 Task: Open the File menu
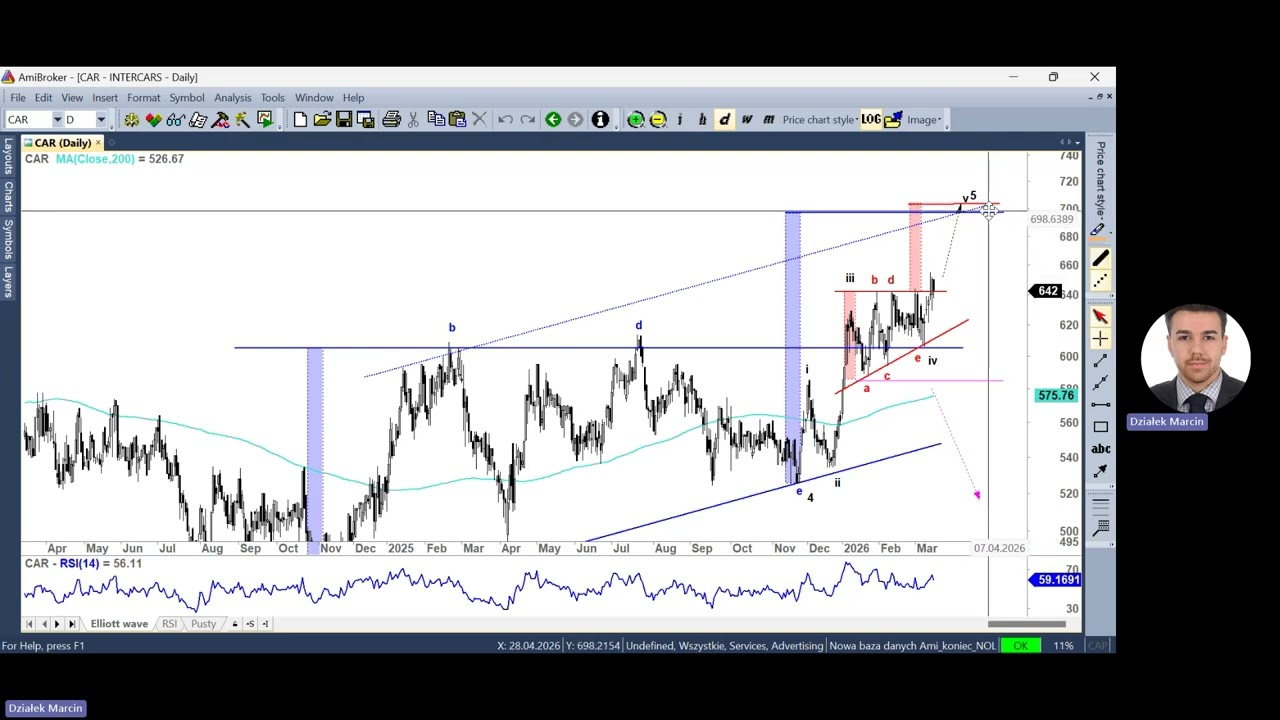(x=18, y=98)
